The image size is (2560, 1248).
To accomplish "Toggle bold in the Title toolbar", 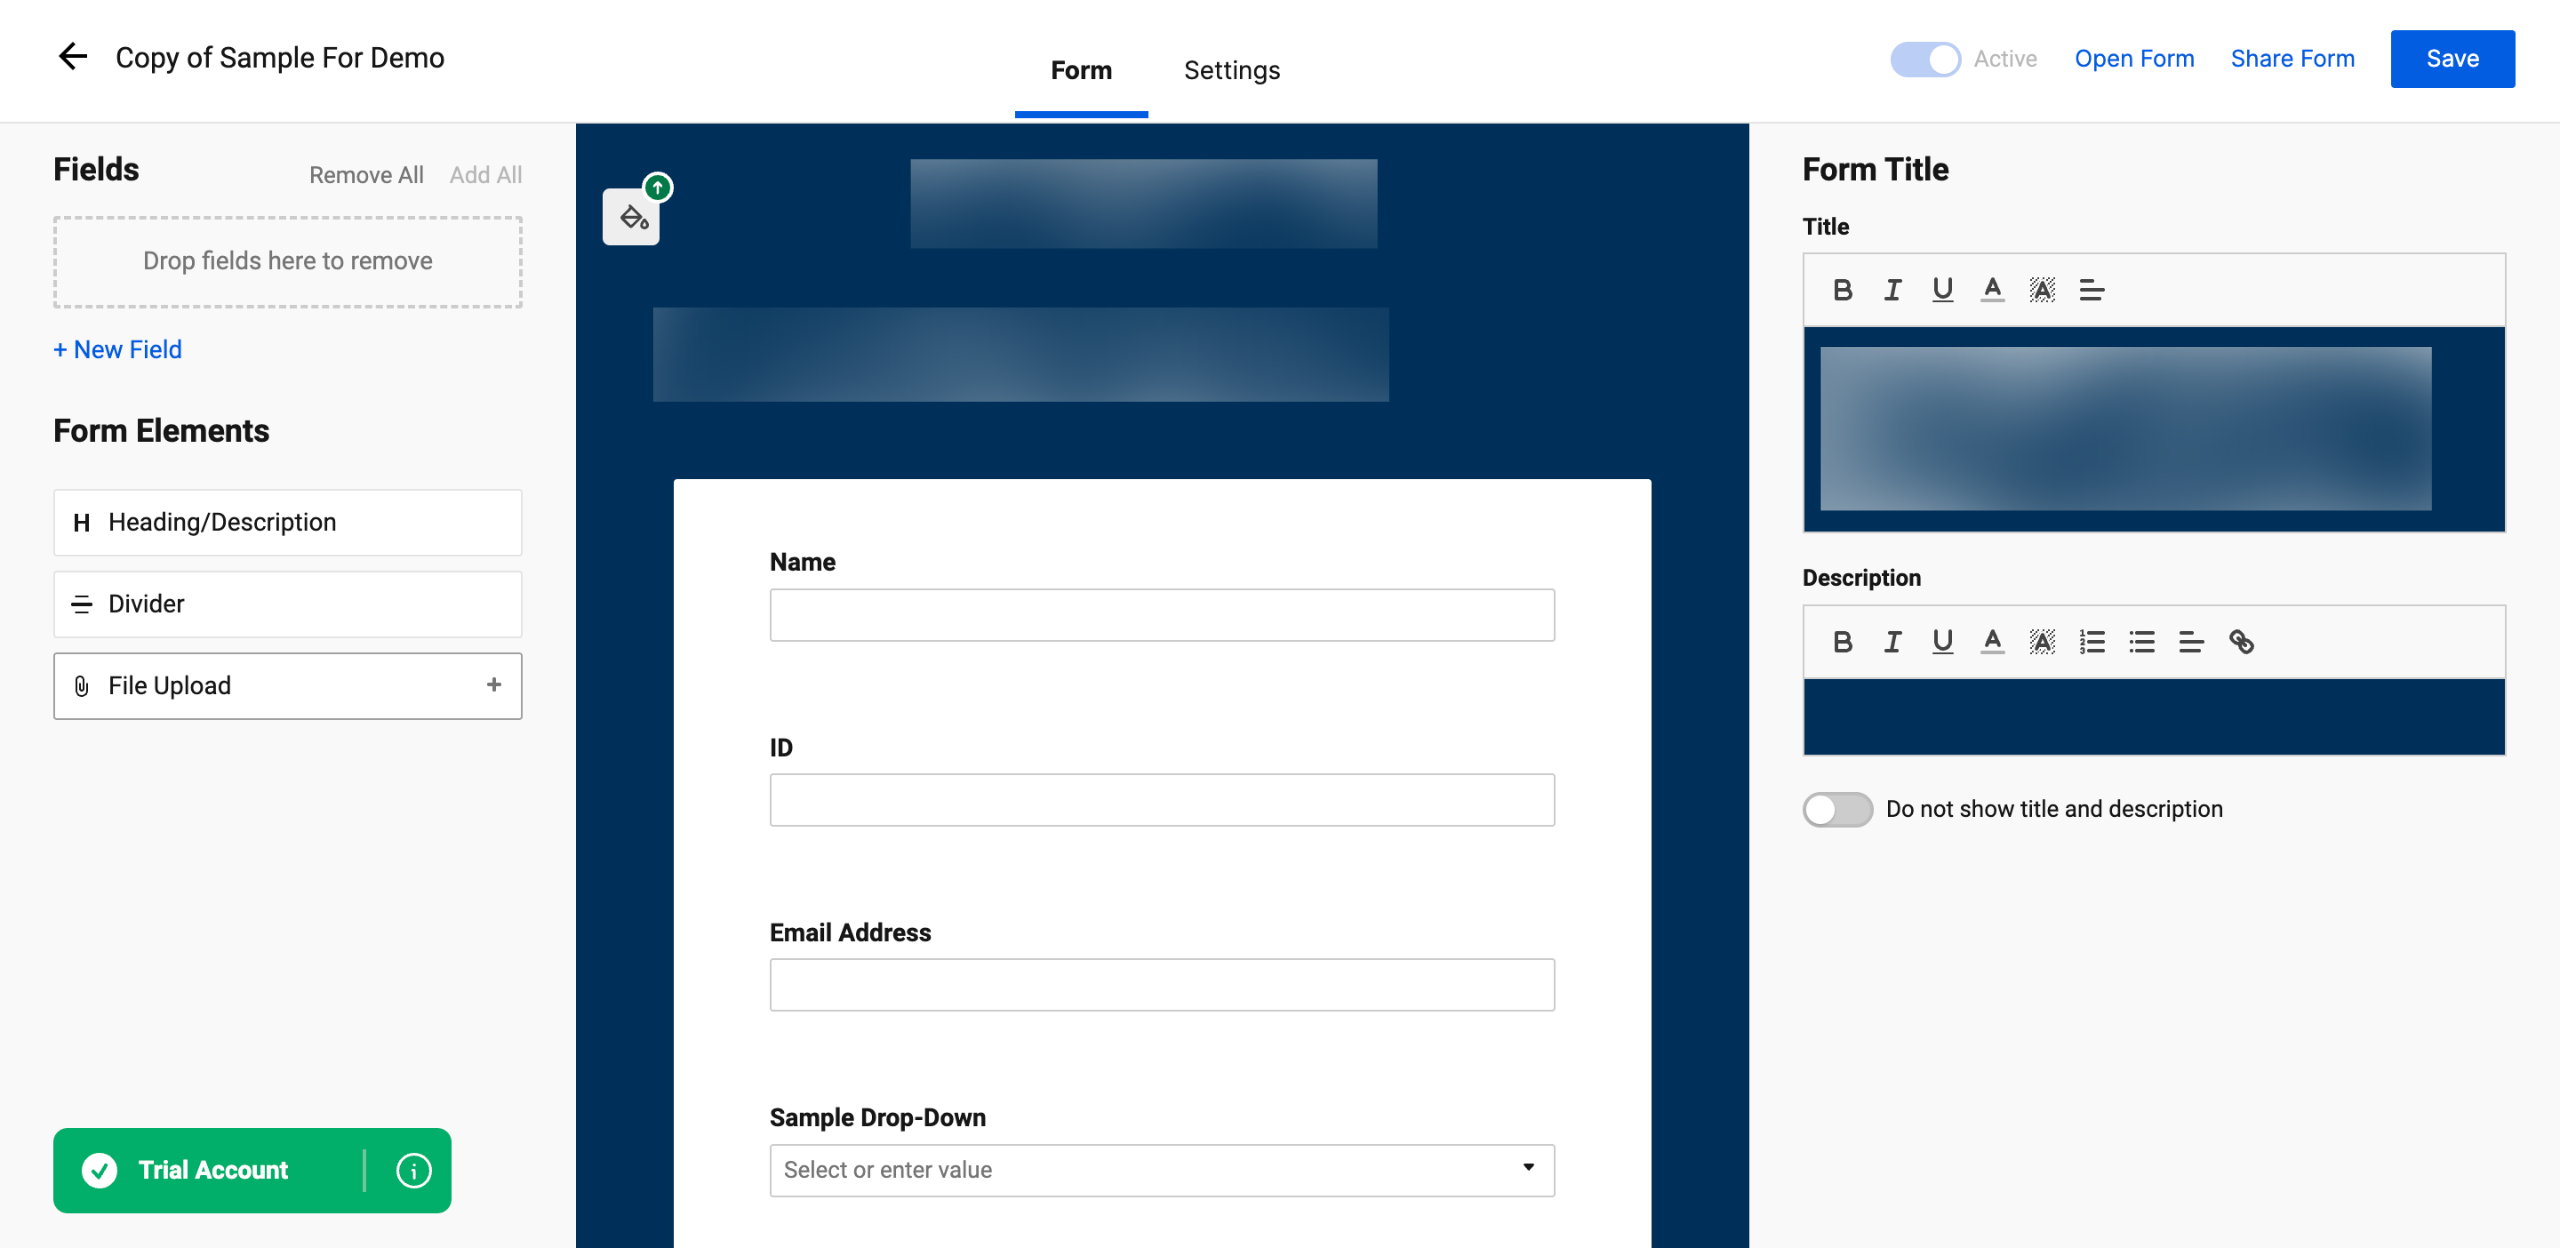I will [1842, 290].
